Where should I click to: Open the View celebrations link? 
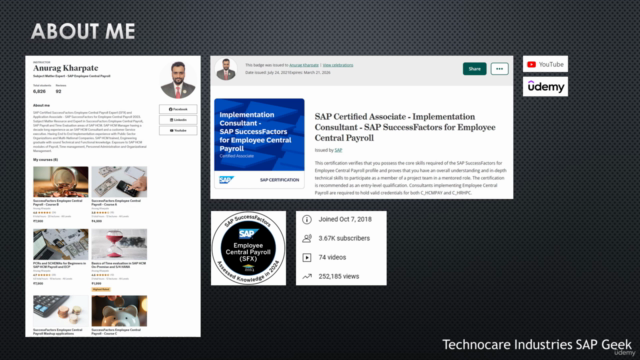(x=338, y=65)
